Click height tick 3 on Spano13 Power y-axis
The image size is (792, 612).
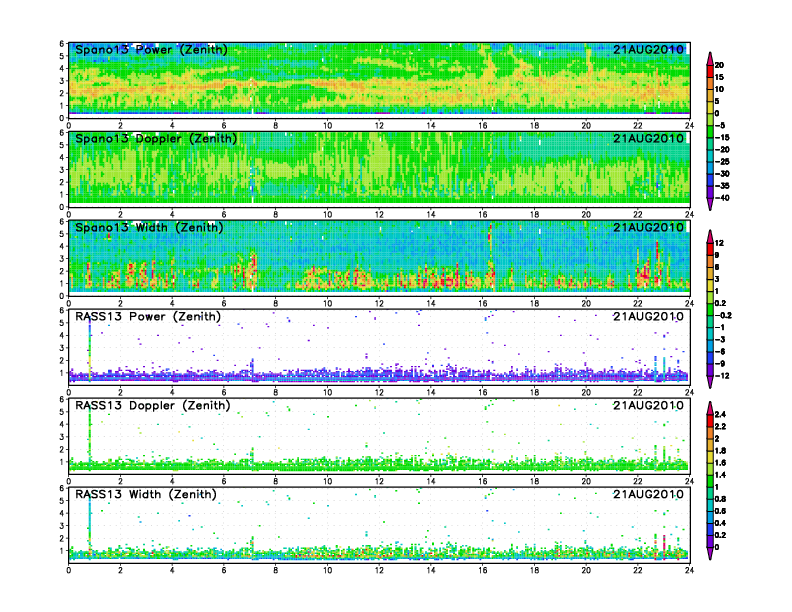[62, 81]
